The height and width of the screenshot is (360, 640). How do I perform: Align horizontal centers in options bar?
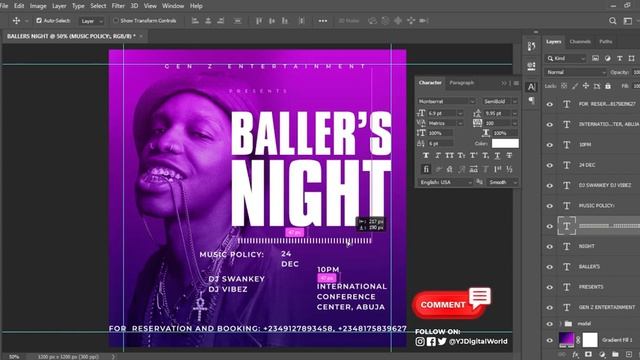click(x=208, y=20)
